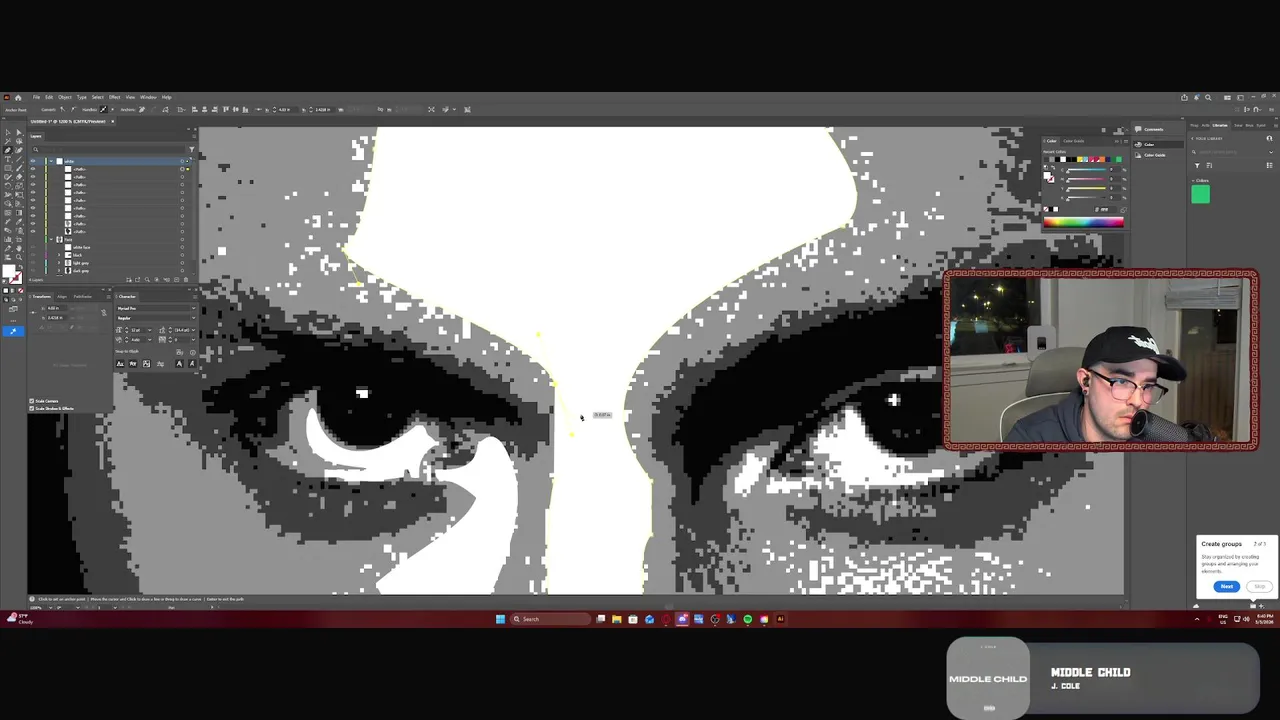The height and width of the screenshot is (720, 1280).
Task: Switch to the Color Guide tab
Action: click(x=1074, y=141)
